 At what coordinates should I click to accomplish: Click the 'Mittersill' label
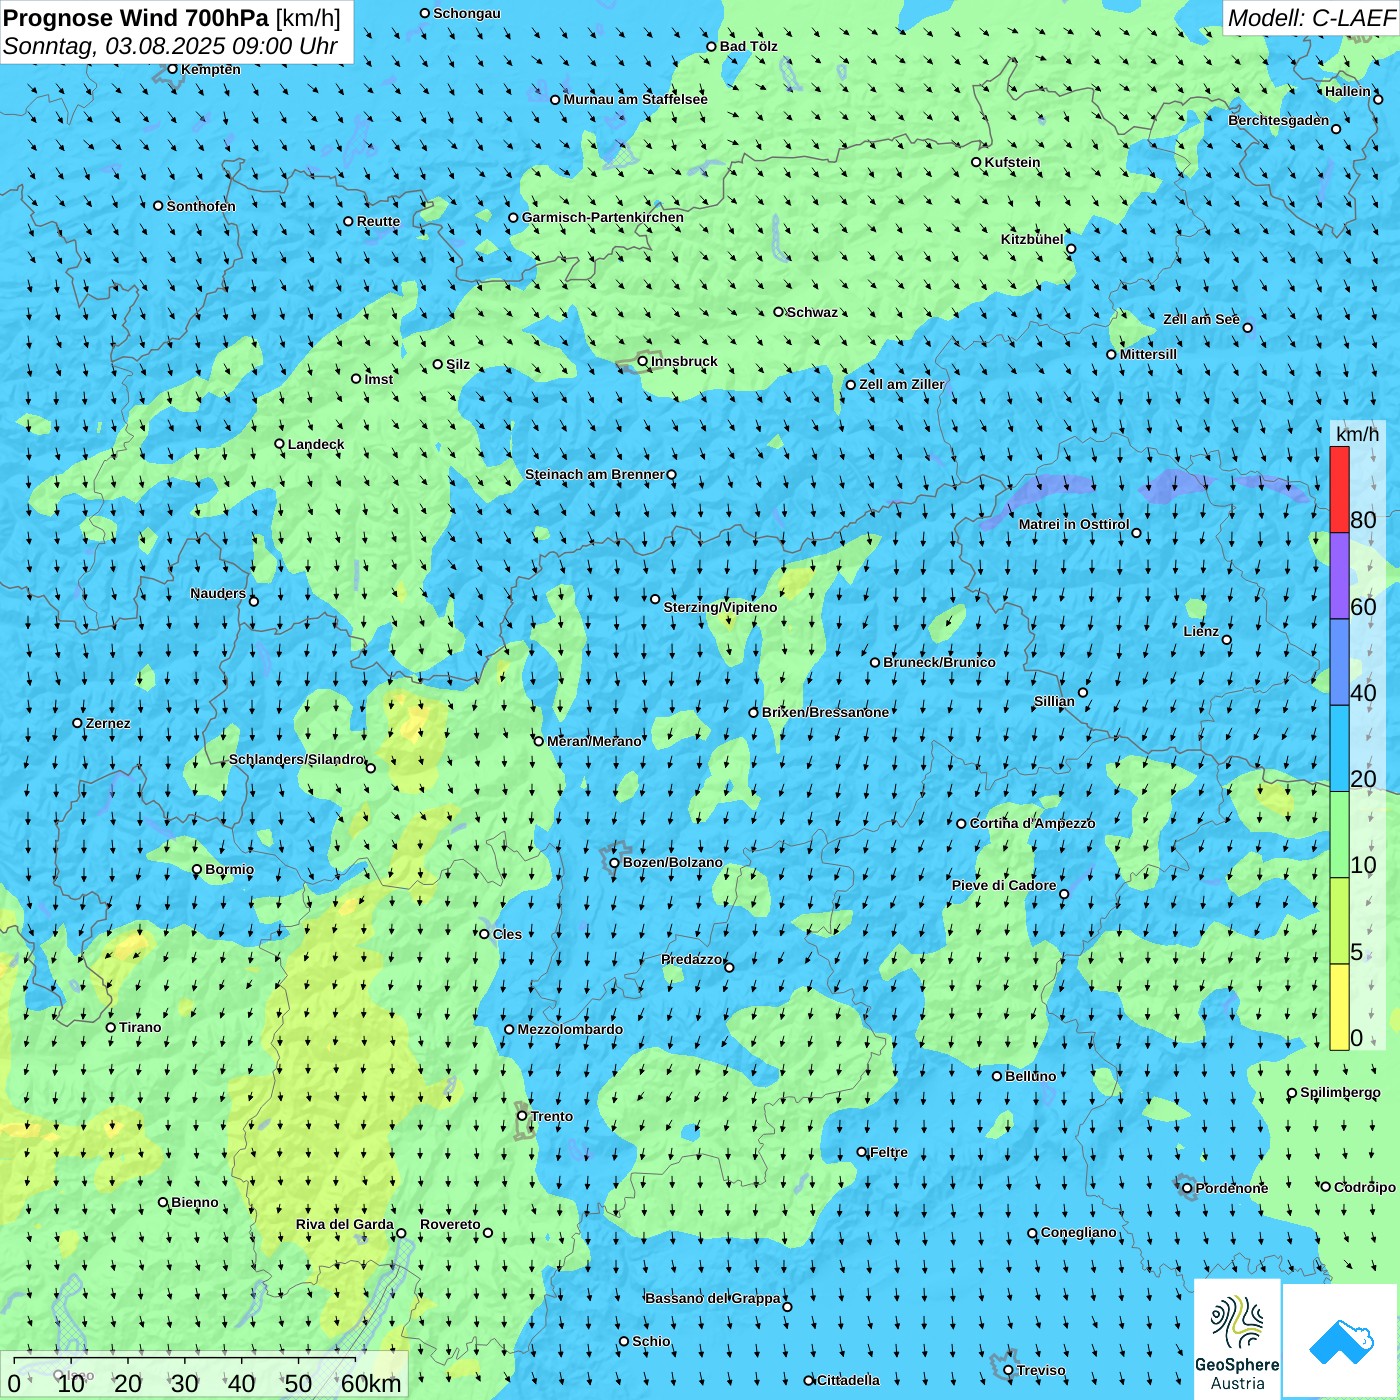[1148, 354]
